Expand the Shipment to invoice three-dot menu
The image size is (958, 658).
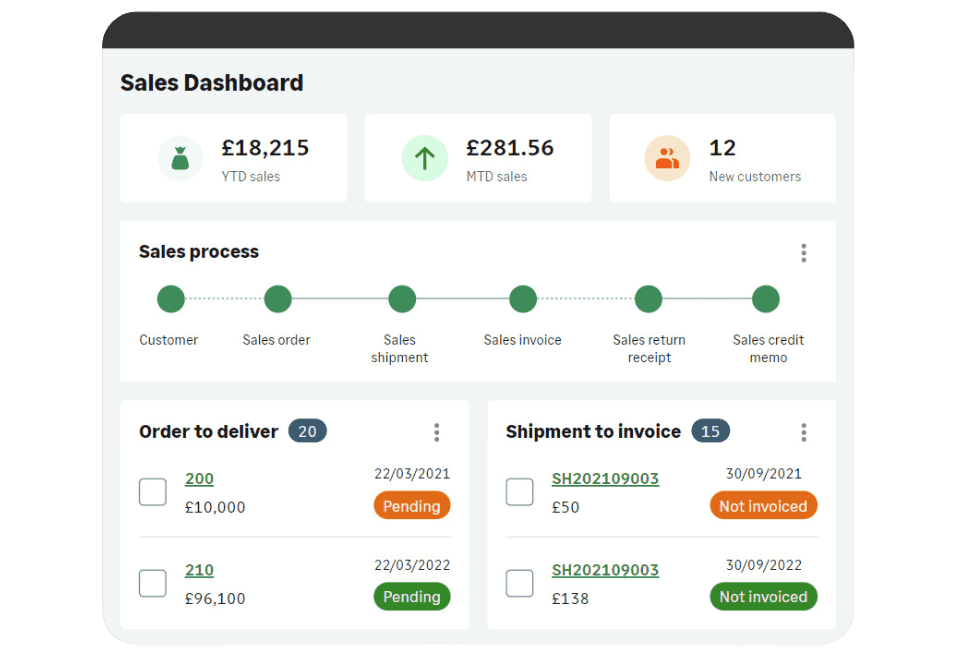803,432
